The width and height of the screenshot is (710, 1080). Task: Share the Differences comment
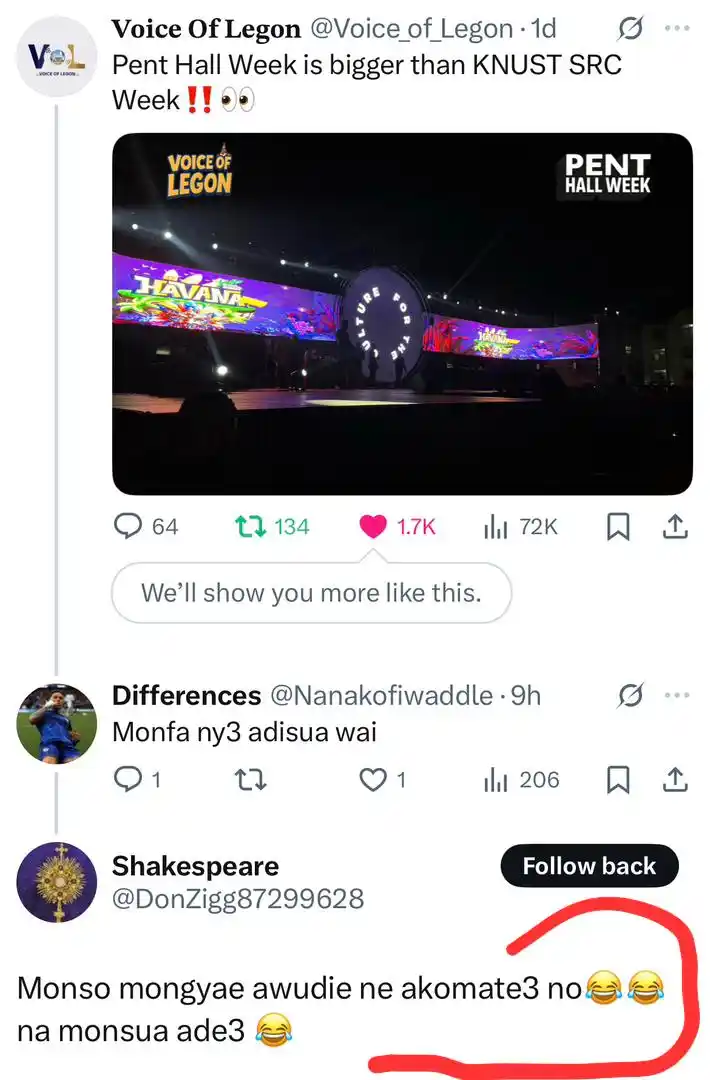pyautogui.click(x=674, y=780)
